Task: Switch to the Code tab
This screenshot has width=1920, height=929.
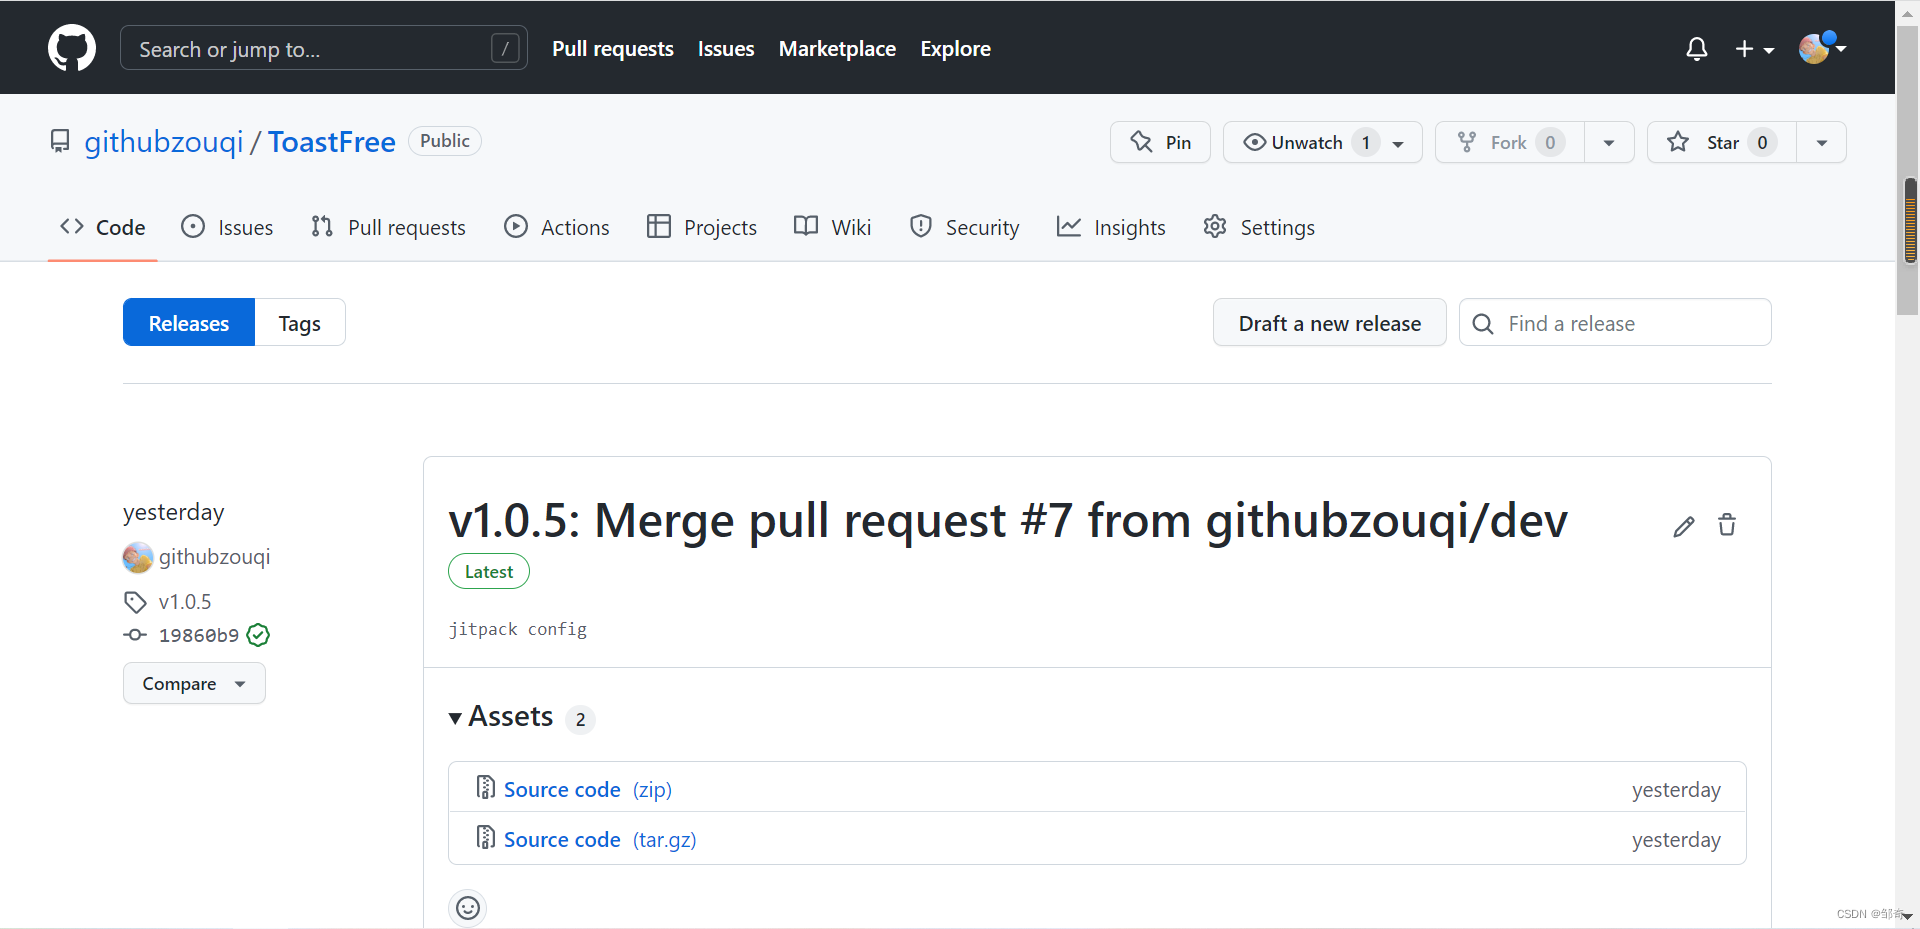Action: point(103,227)
